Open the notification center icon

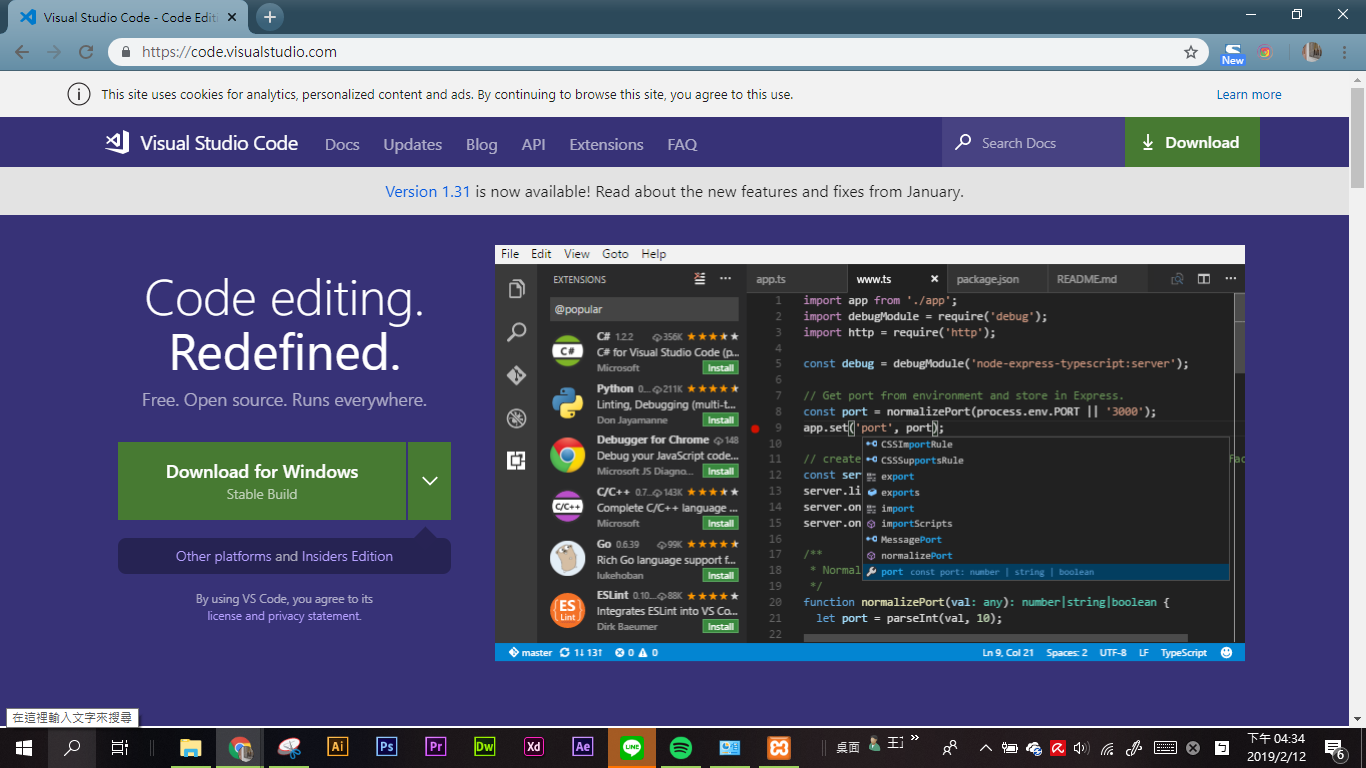[1334, 748]
